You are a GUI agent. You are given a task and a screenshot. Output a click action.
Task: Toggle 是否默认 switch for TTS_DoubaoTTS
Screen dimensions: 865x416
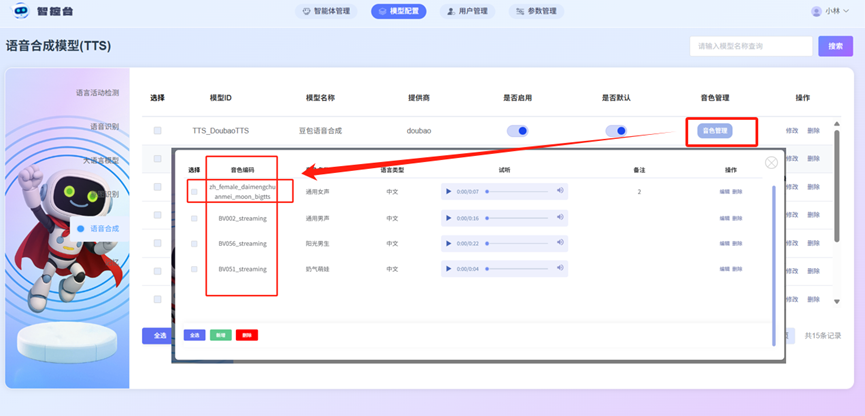click(616, 131)
